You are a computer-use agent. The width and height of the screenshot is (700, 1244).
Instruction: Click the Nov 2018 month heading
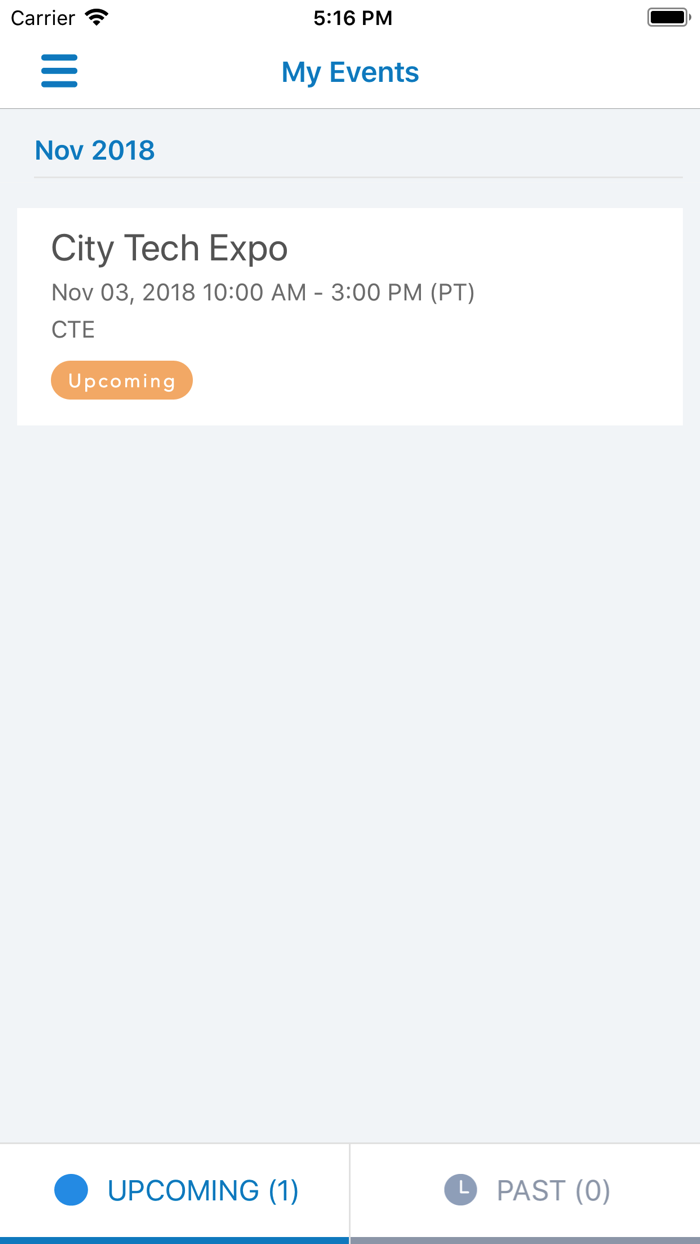(95, 150)
